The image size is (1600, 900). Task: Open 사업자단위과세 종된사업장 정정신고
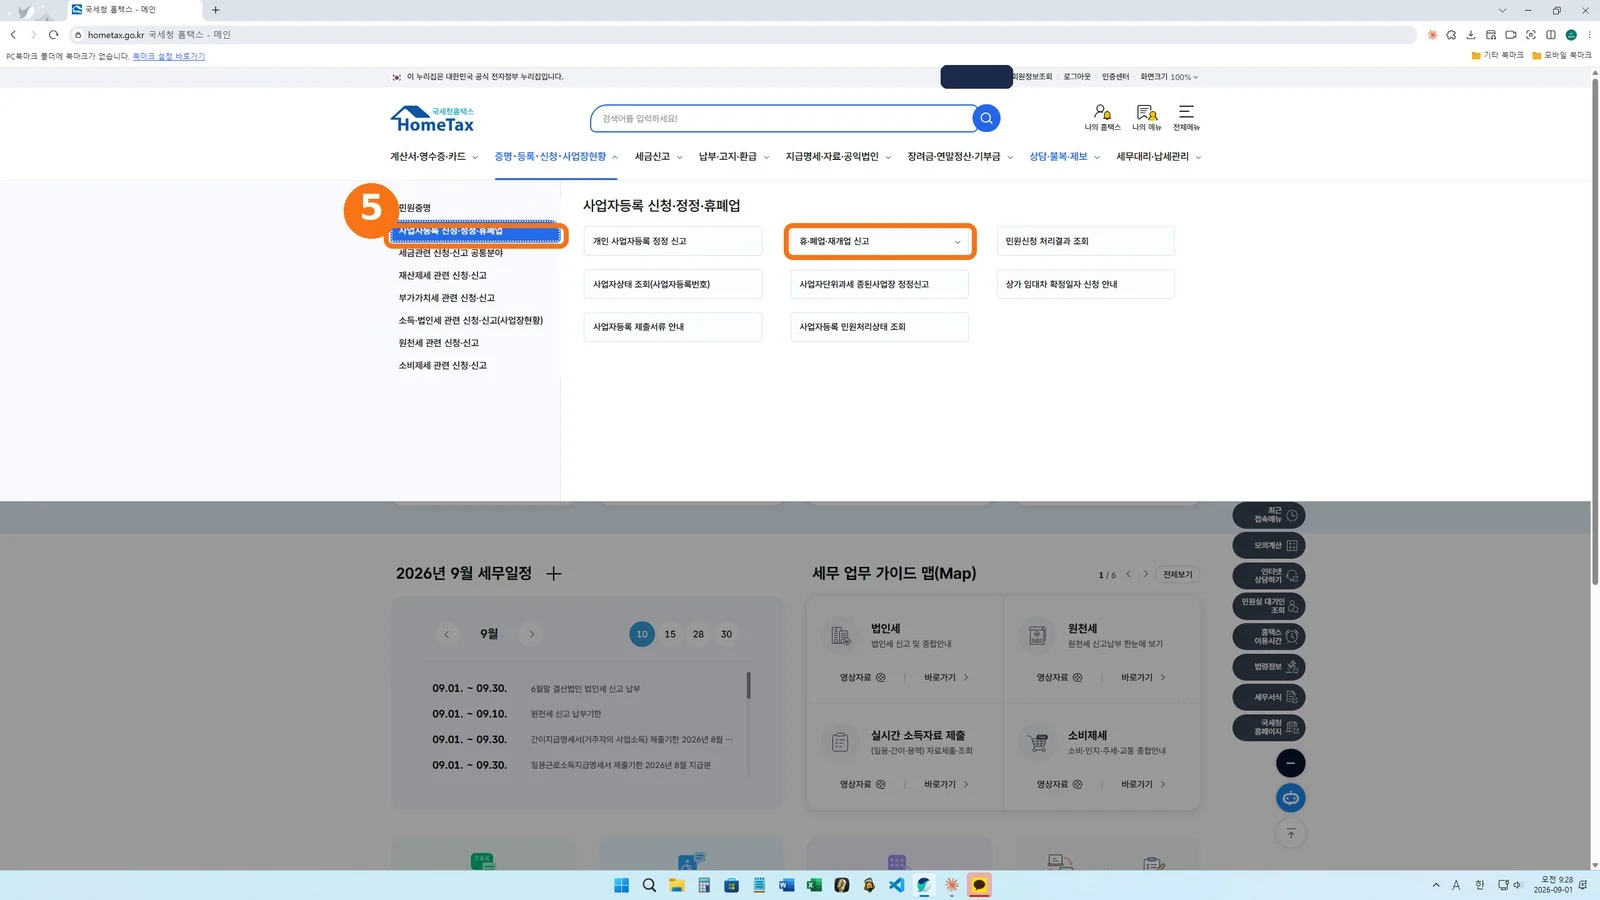coord(879,284)
